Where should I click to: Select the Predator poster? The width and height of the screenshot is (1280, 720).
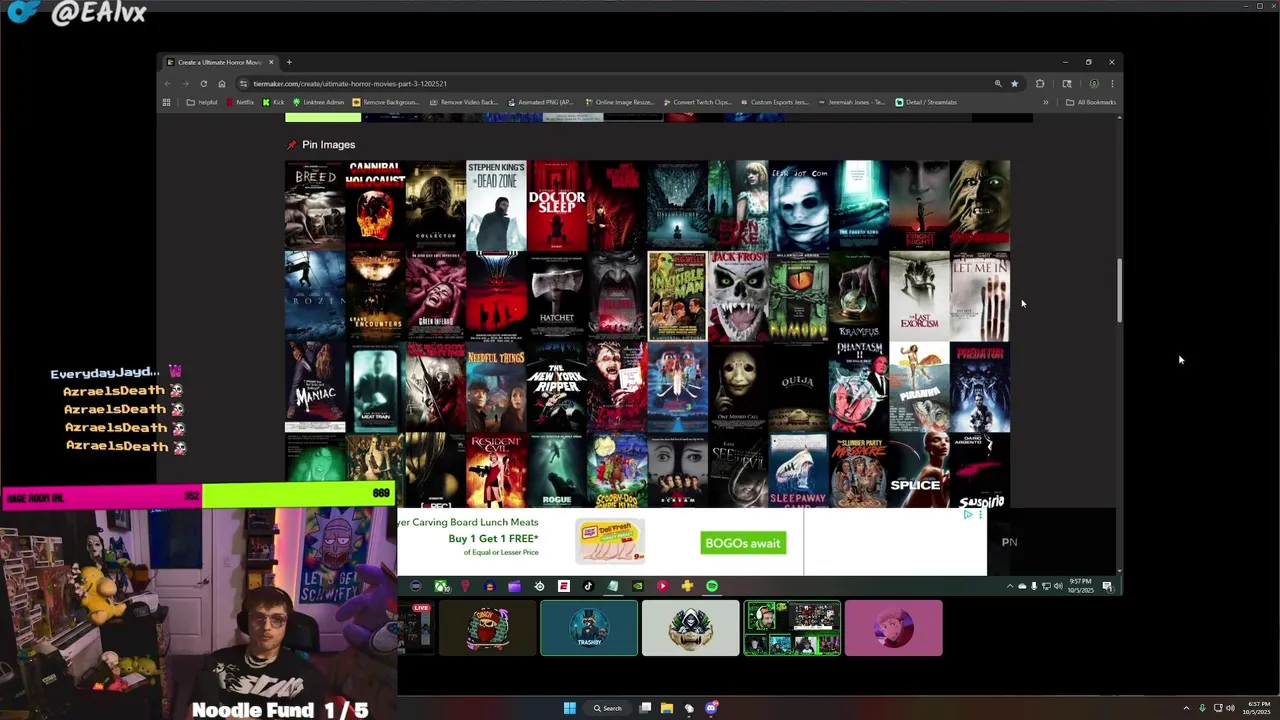pyautogui.click(x=980, y=387)
